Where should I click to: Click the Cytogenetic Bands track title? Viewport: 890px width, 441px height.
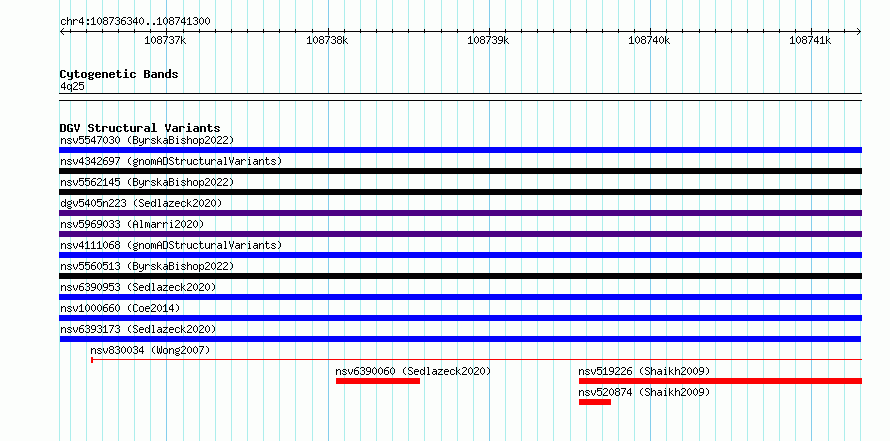(119, 74)
